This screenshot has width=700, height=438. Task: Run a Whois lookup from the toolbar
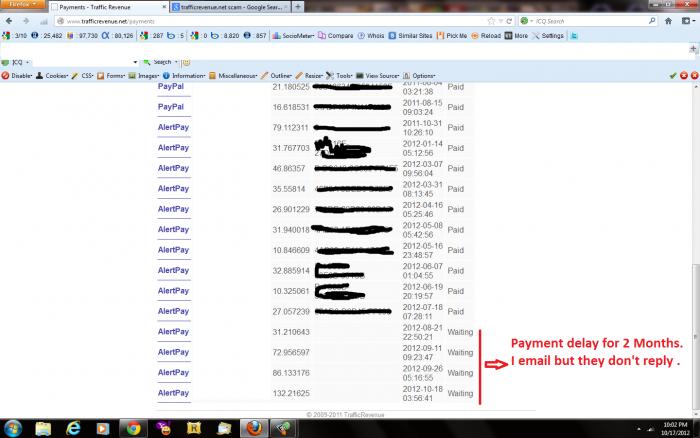click(371, 36)
